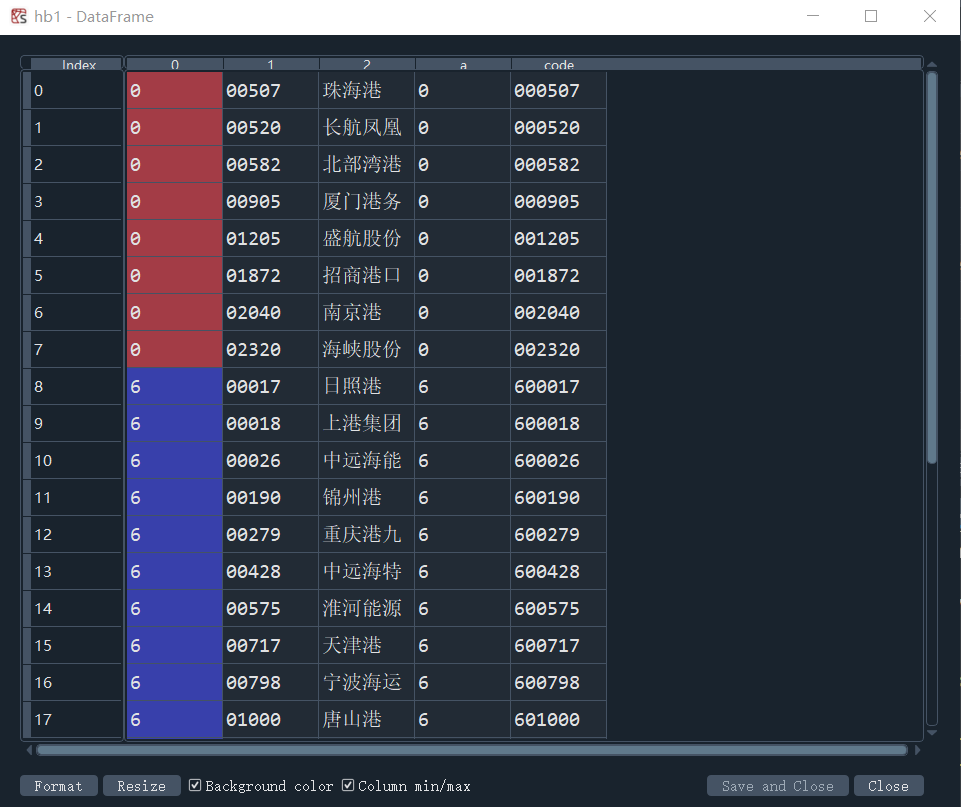
Task: Click the red cell in row 0
Action: [175, 91]
